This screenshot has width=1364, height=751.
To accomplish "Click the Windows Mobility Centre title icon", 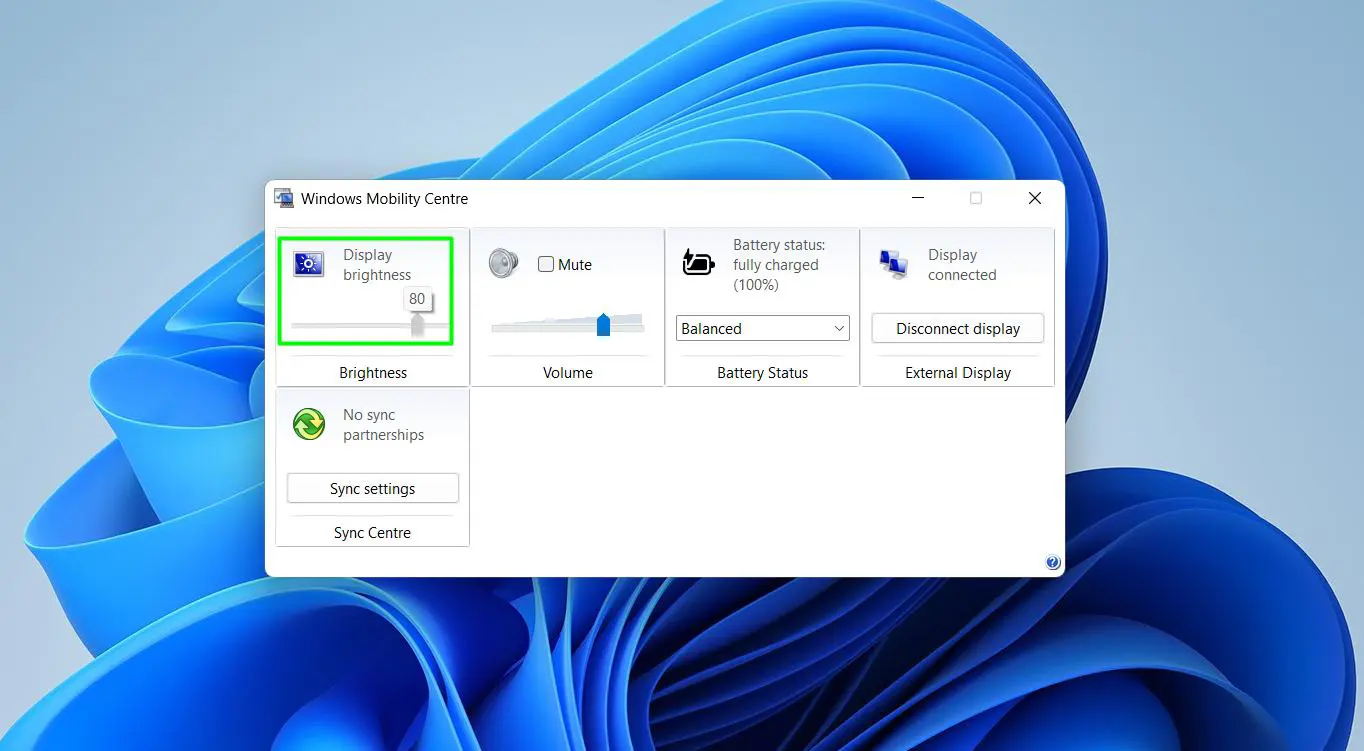I will (x=284, y=198).
